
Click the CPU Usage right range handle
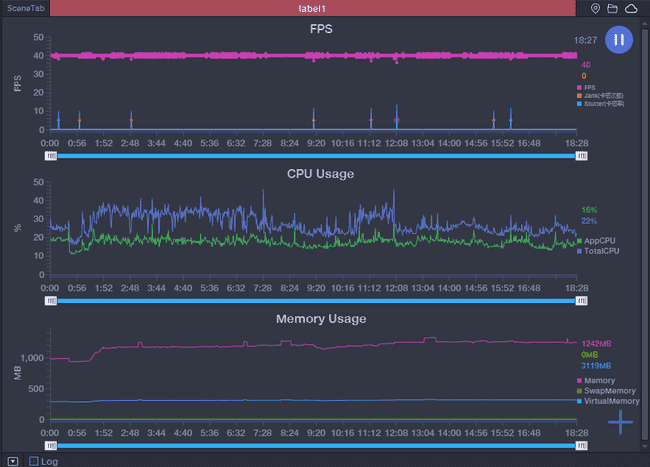581,300
